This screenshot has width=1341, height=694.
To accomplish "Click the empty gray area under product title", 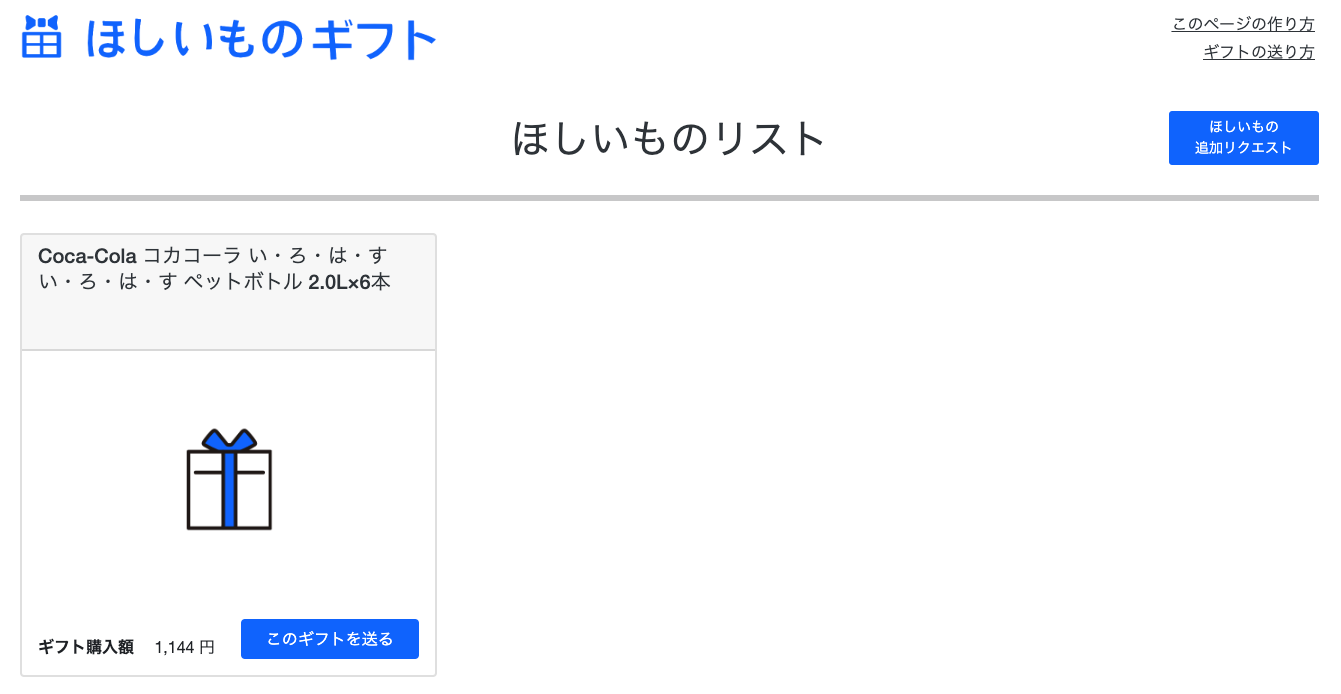I will (229, 322).
